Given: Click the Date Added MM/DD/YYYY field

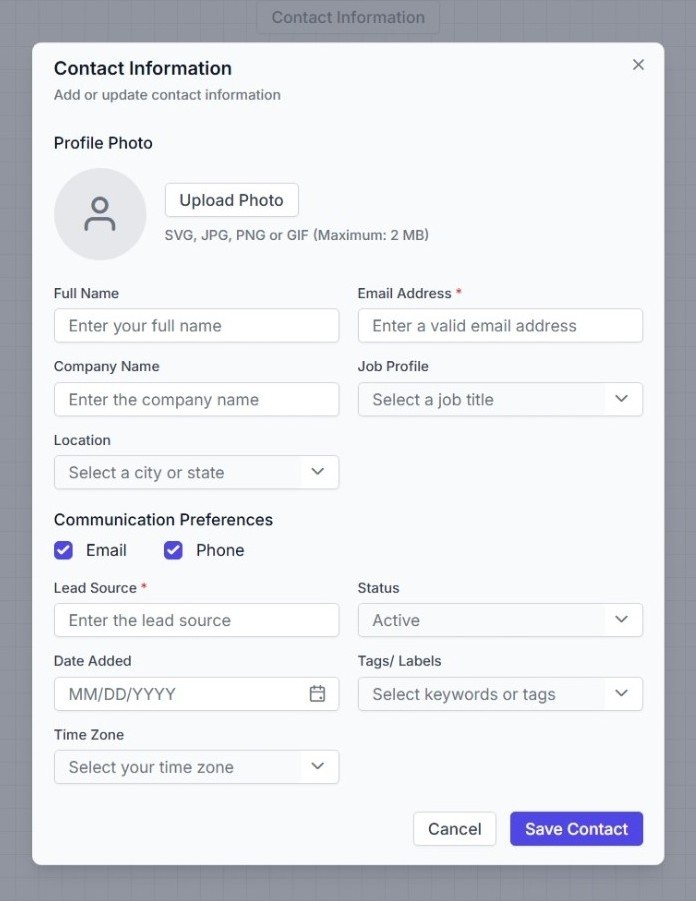Looking at the screenshot, I should pyautogui.click(x=180, y=694).
